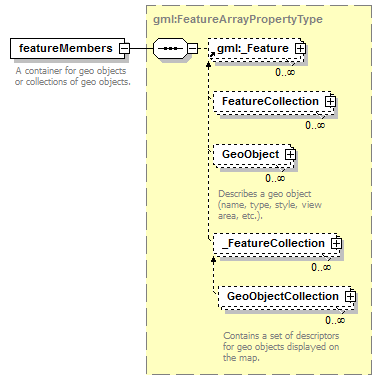Collapse the sequence compositor minus box

coord(192,48)
